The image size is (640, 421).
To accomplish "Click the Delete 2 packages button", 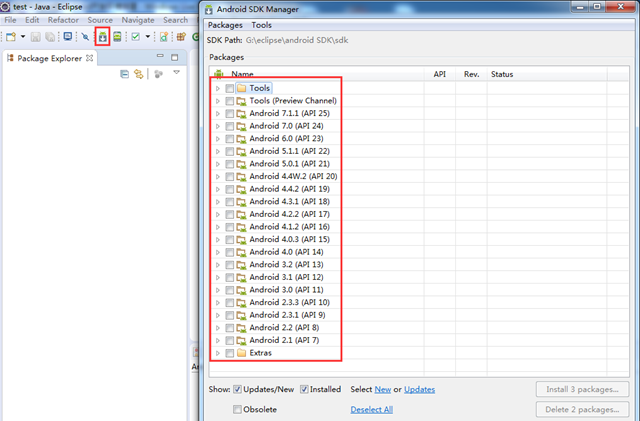I will tap(582, 410).
